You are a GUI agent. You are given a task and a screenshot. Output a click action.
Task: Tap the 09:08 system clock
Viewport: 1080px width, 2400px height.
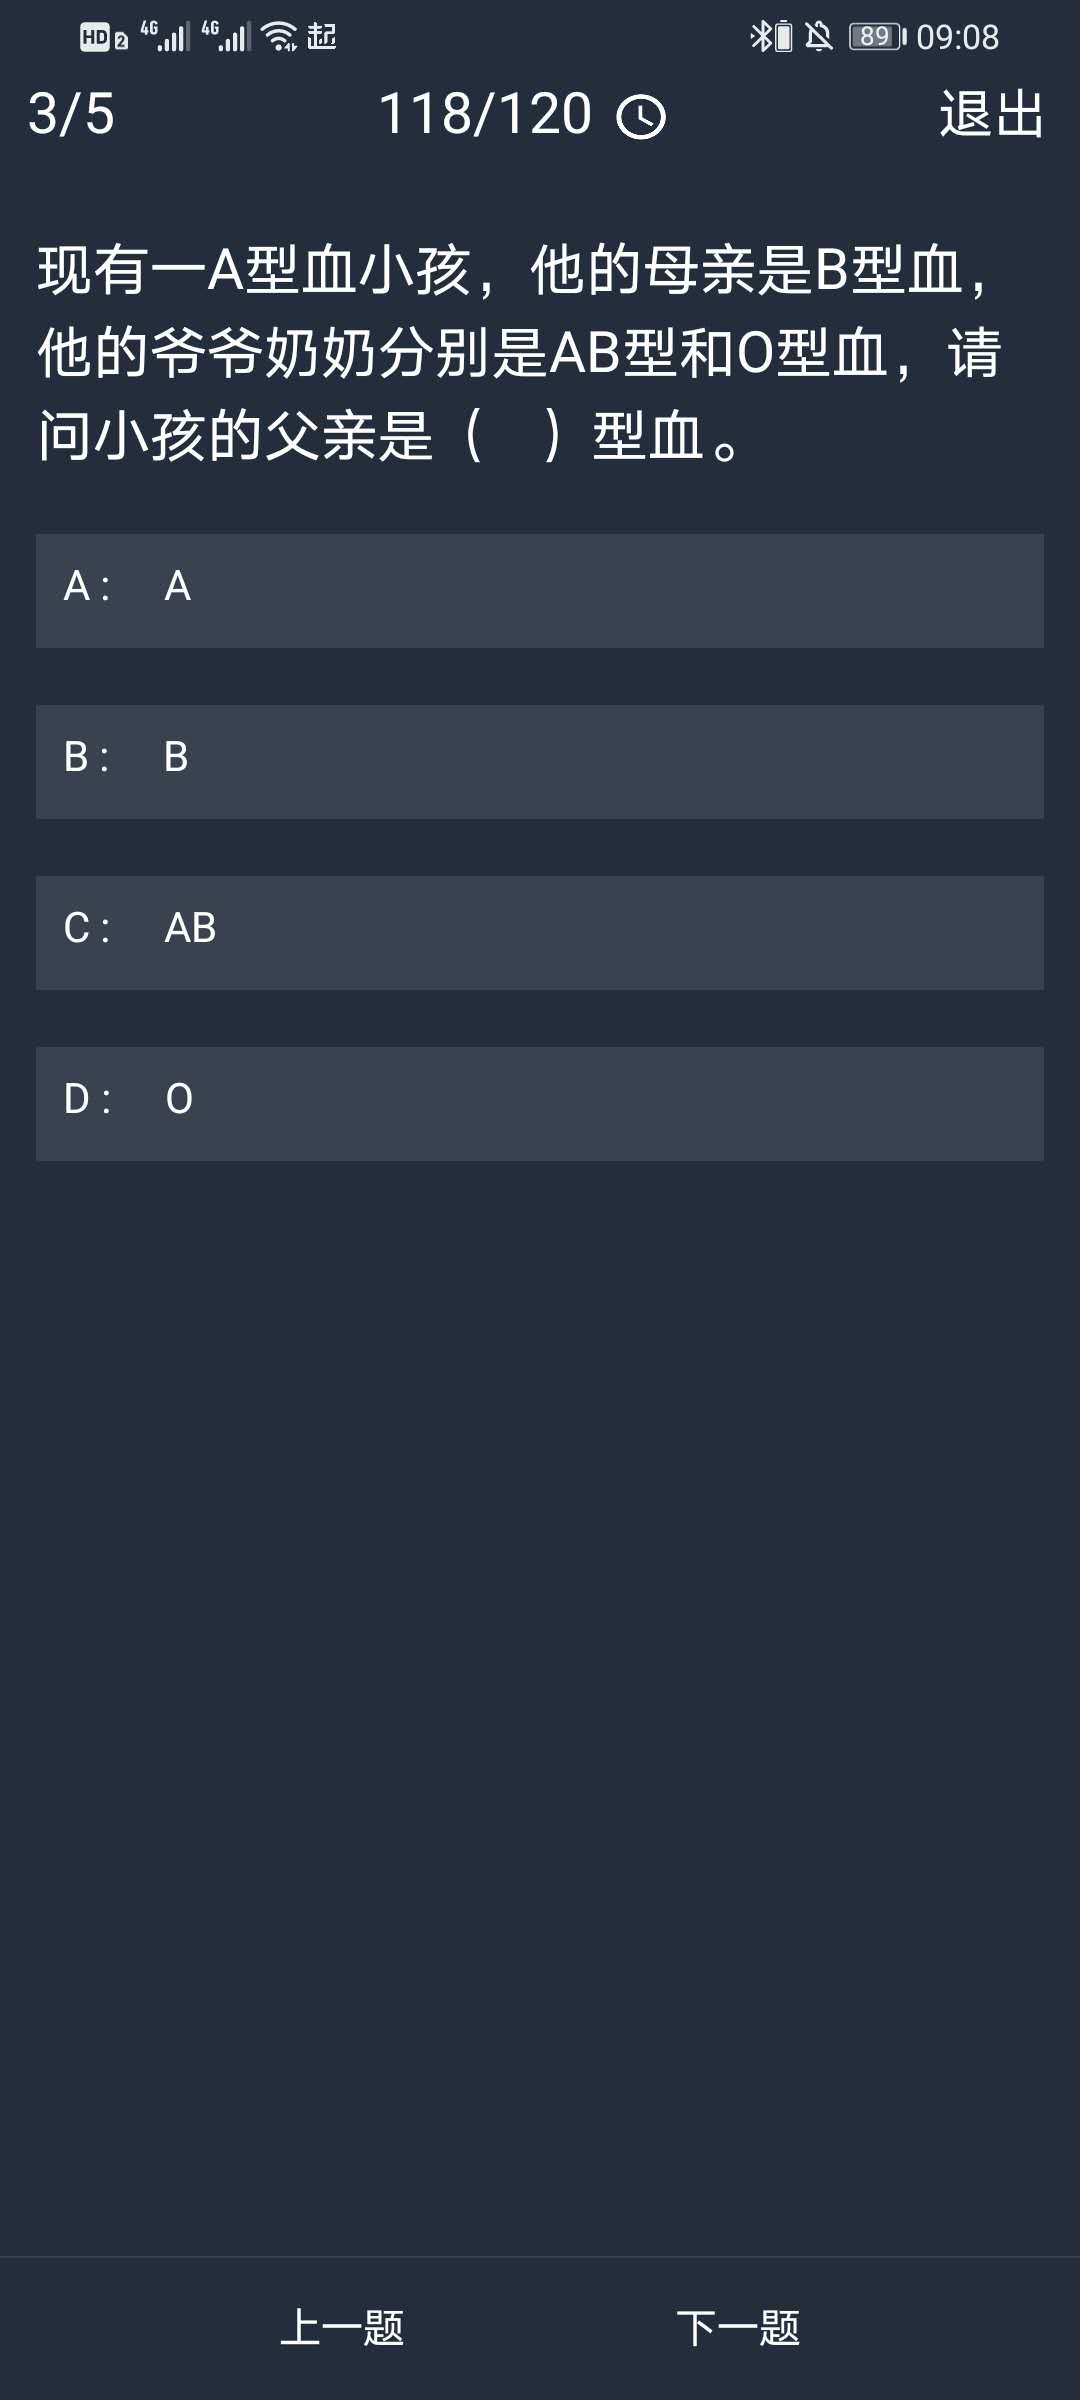pos(957,38)
